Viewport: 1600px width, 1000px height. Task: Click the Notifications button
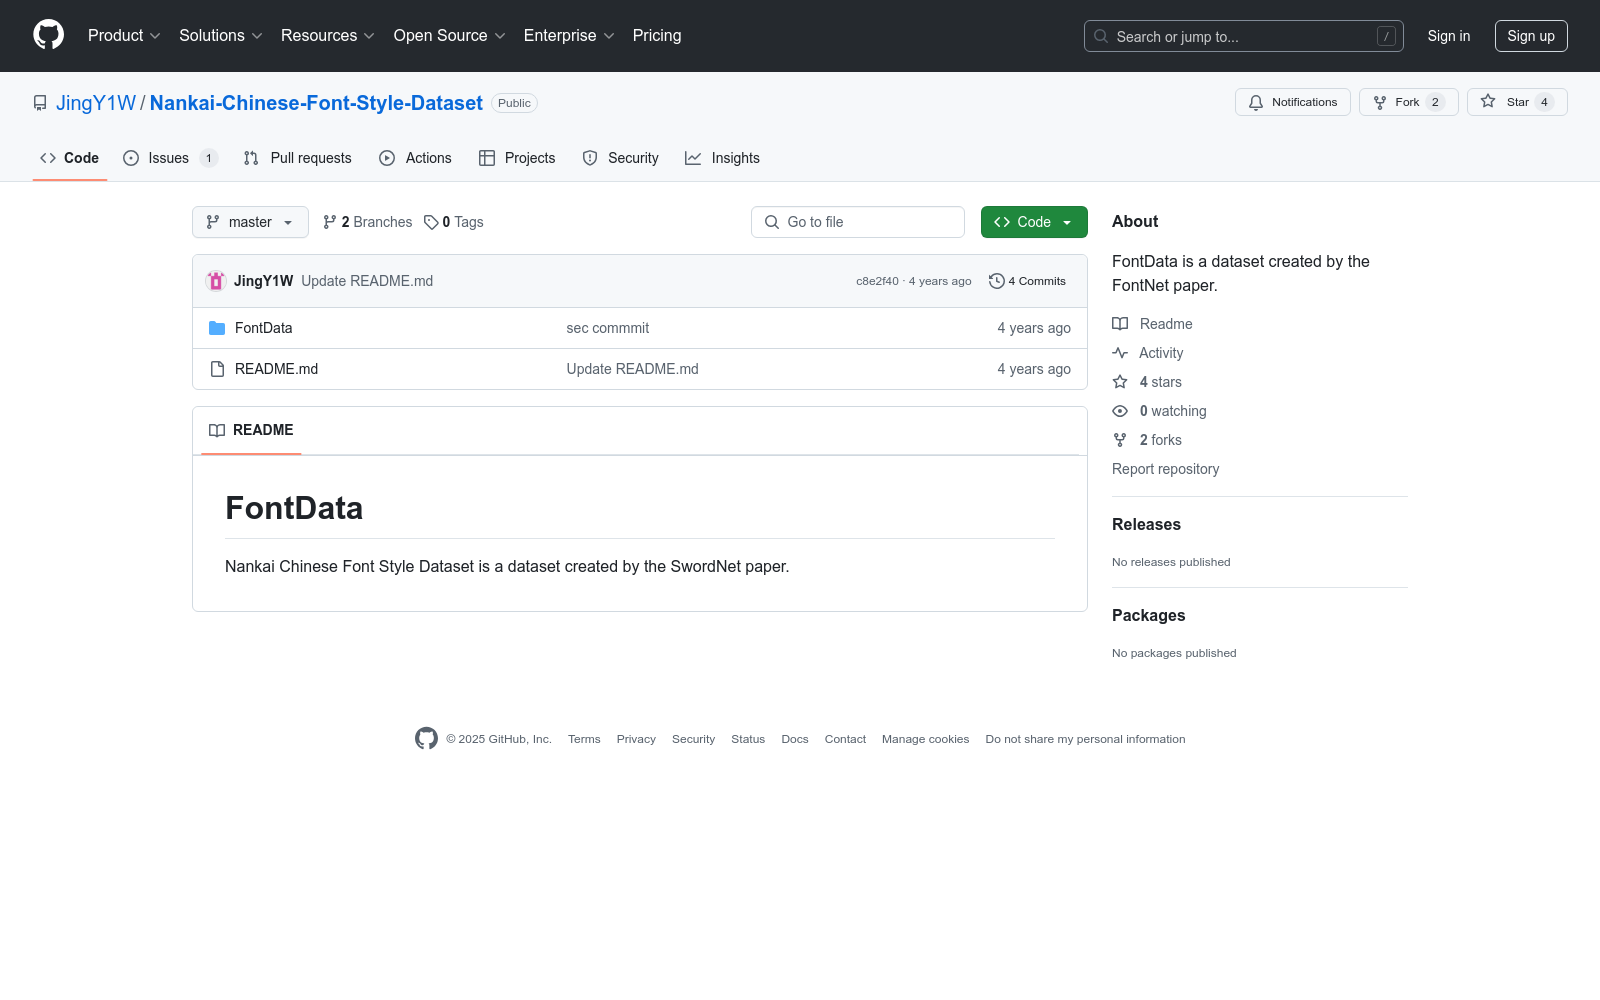tap(1293, 102)
